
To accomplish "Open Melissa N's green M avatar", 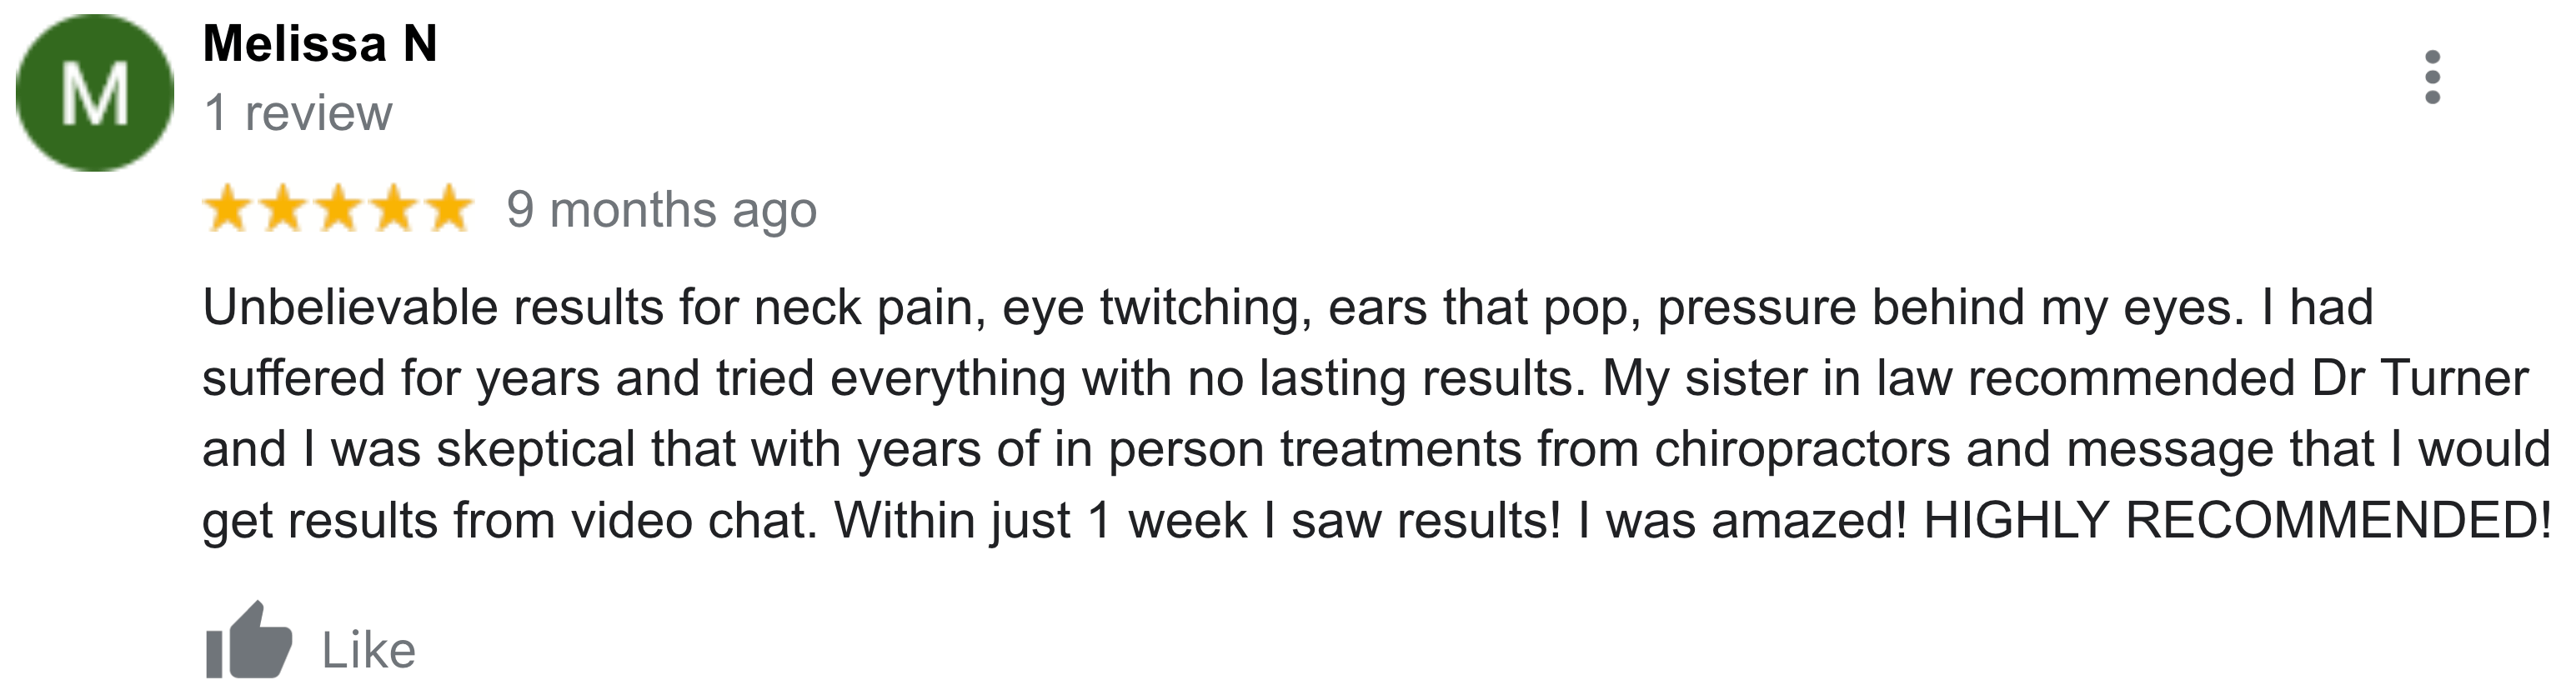I will click(x=95, y=93).
